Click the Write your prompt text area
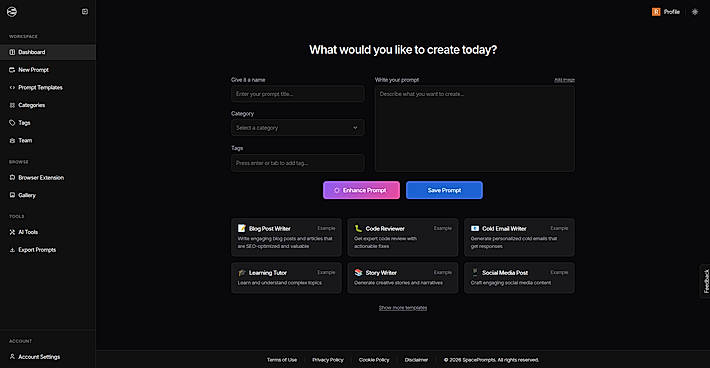 tap(475, 129)
